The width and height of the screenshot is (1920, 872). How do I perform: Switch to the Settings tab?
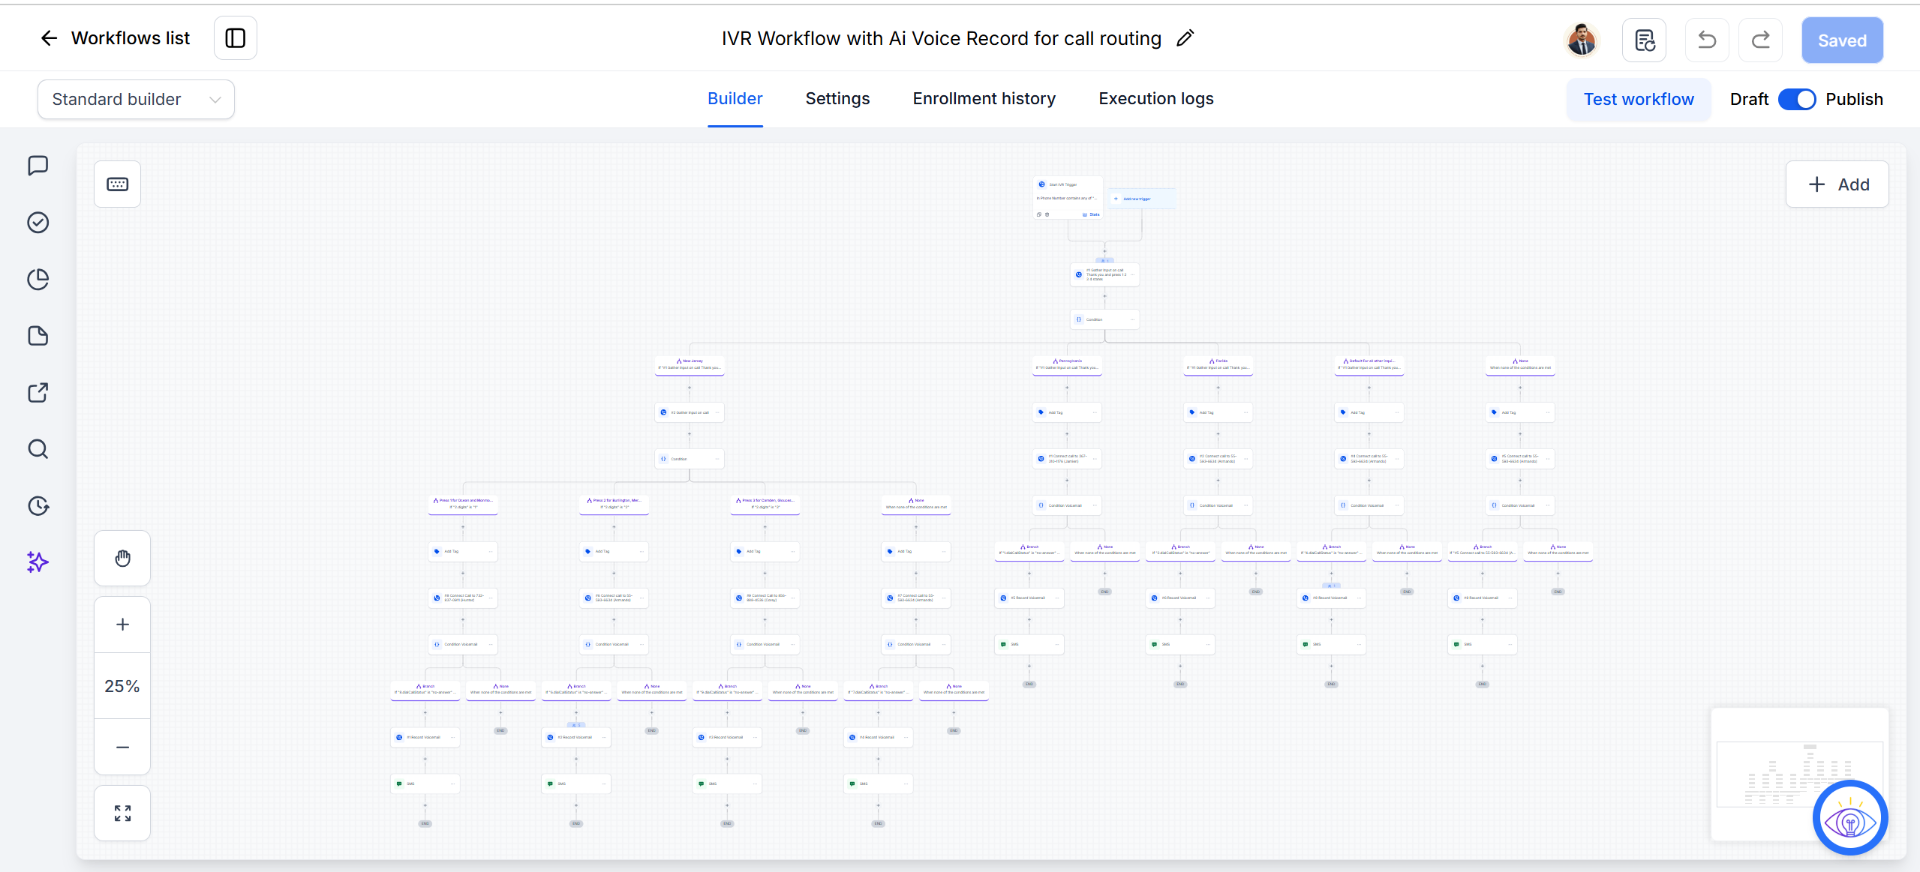click(838, 98)
